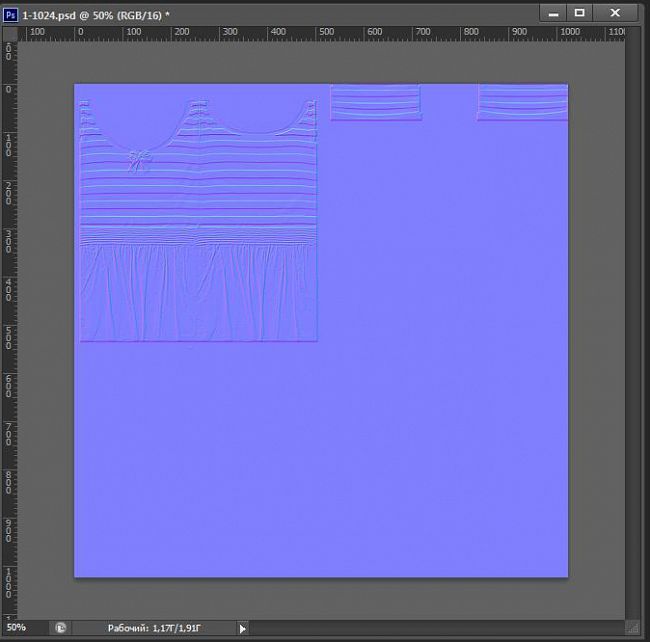Click the ruler origin corner box
Screen dimensions: 650x642
click(9, 32)
